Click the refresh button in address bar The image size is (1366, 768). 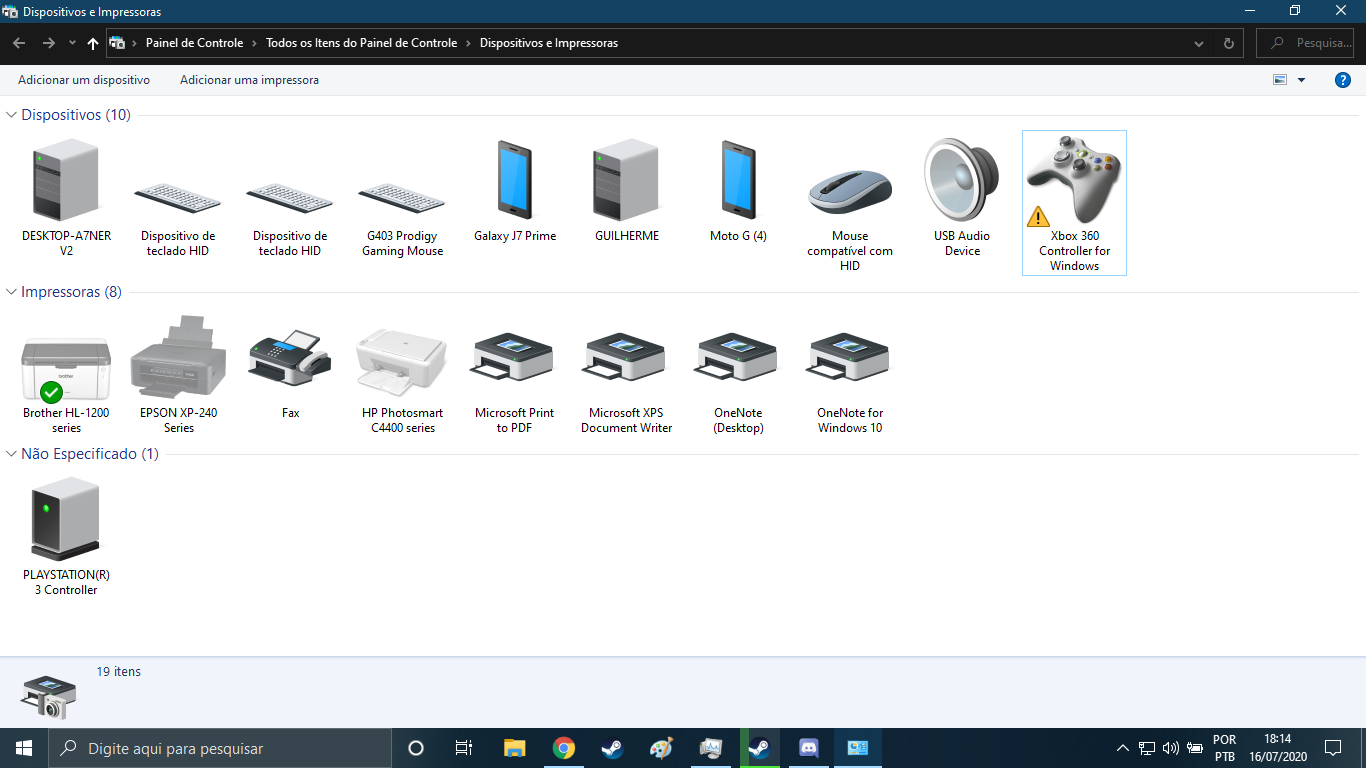tap(1229, 44)
